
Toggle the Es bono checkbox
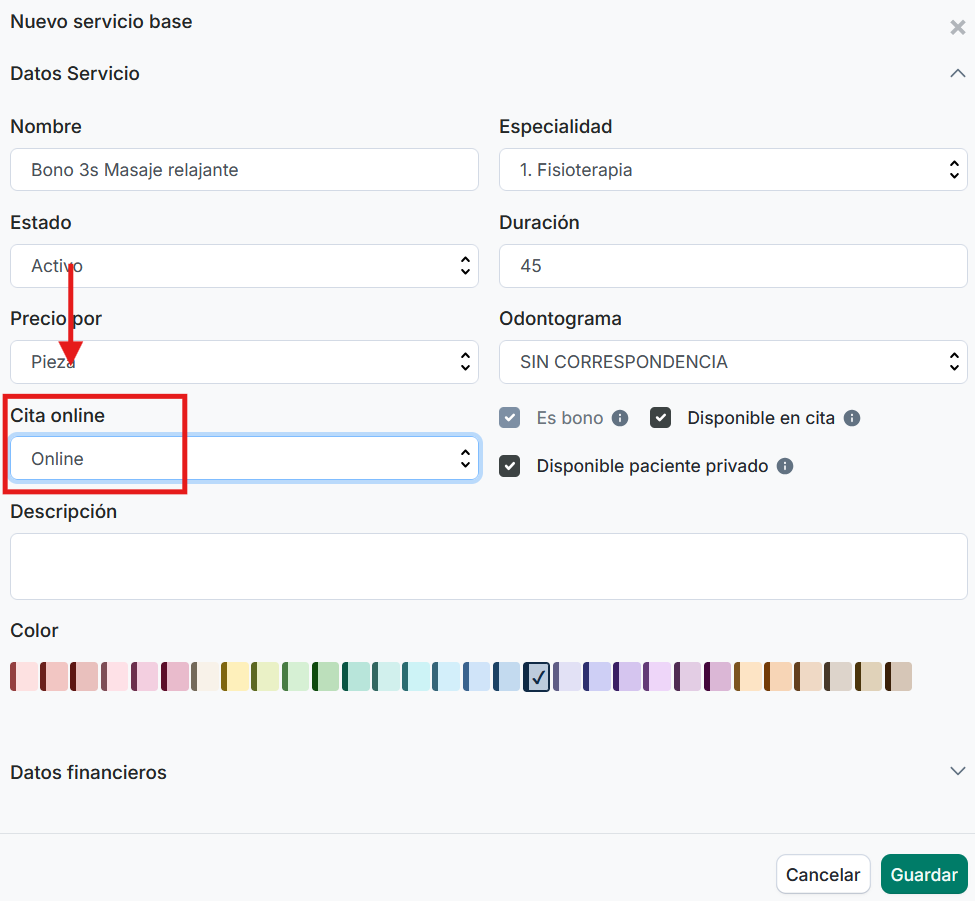click(x=510, y=418)
